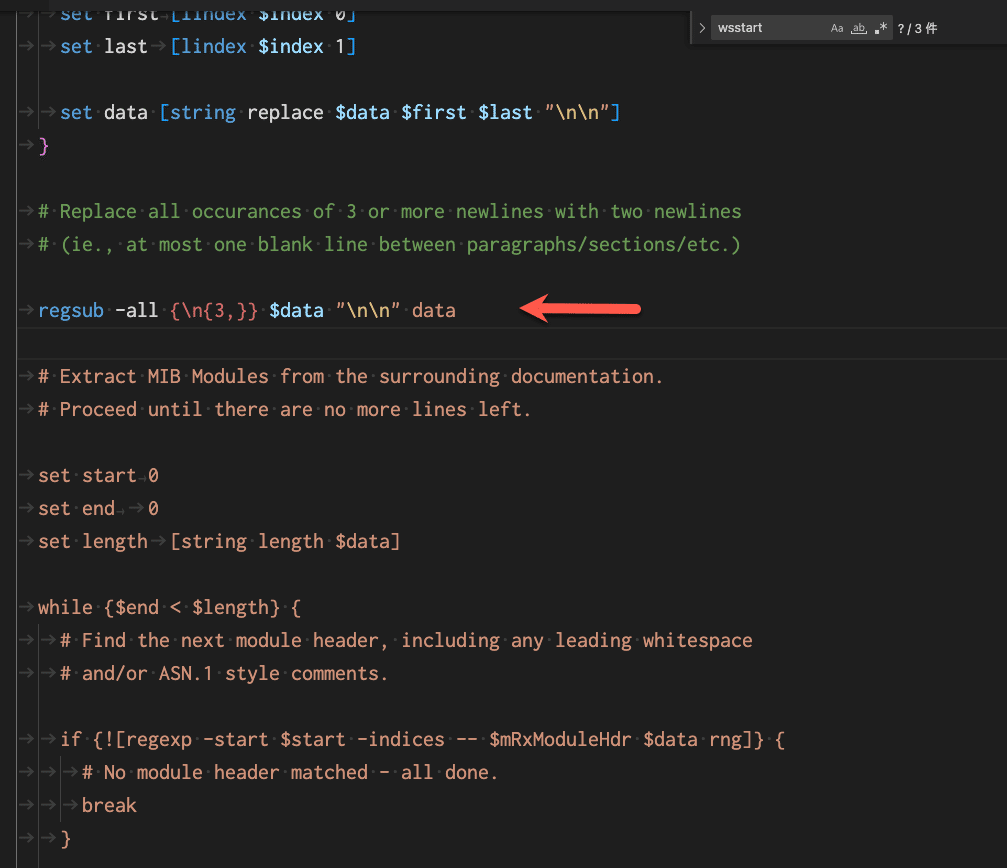The image size is (1007, 868).
Task: Click the ?/3 search results counter
Action: [x=917, y=27]
